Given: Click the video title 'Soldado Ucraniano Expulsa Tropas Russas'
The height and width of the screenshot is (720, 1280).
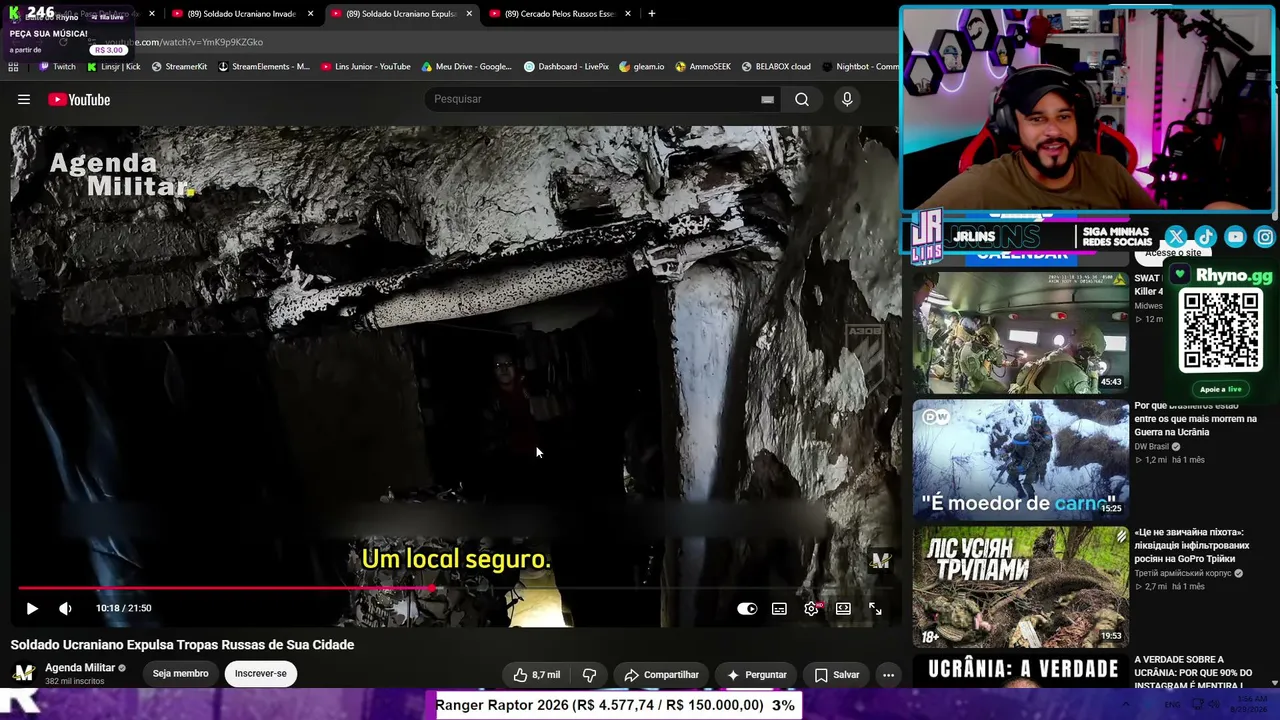Looking at the screenshot, I should point(182,645).
